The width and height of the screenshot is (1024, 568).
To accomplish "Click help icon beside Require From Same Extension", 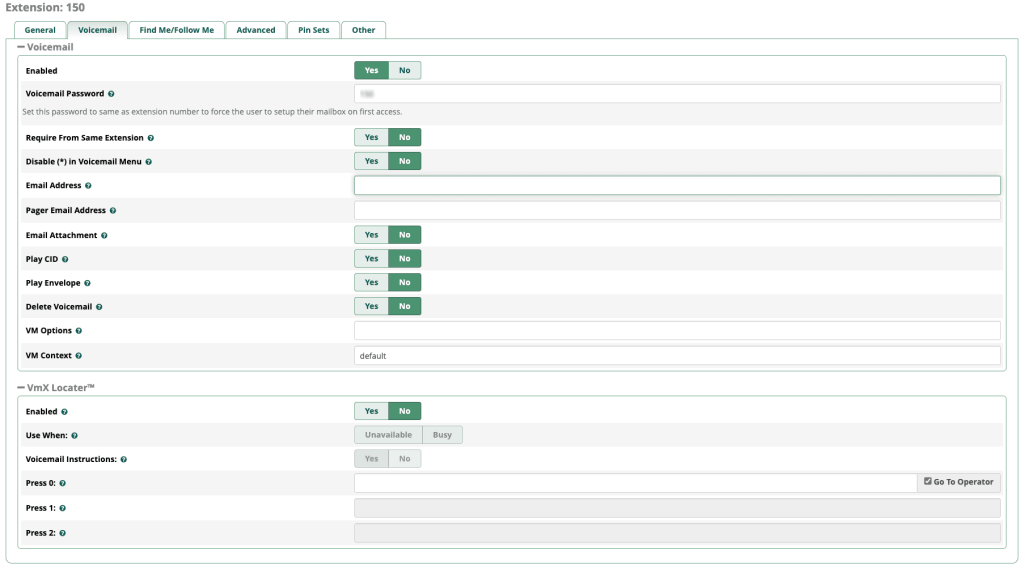I will (x=150, y=138).
